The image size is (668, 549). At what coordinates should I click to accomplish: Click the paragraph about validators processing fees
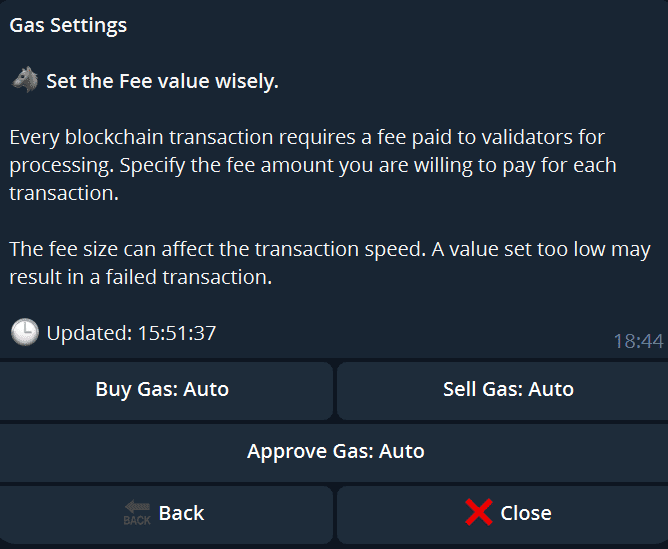click(313, 165)
